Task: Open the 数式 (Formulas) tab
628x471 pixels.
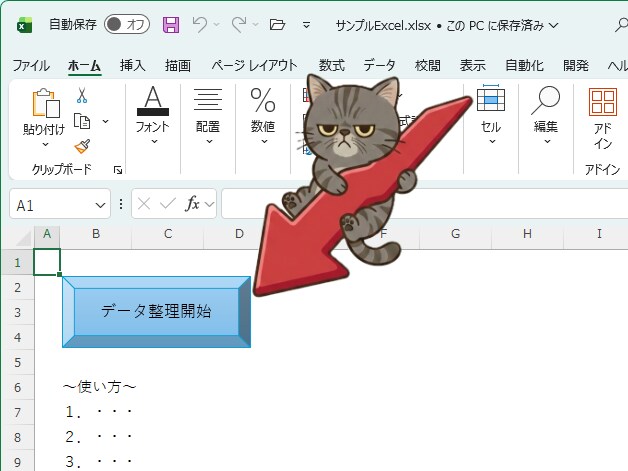Action: point(332,65)
